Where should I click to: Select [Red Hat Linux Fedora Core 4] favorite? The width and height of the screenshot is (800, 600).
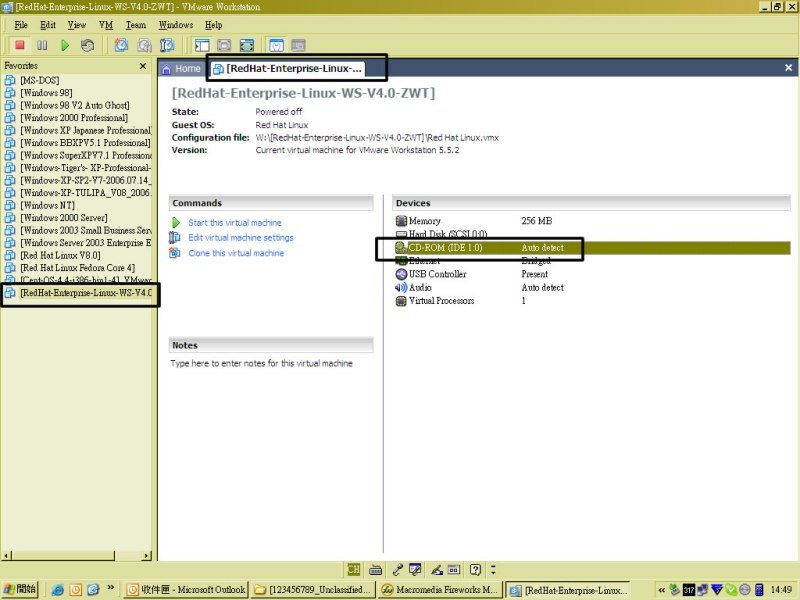[x=78, y=268]
